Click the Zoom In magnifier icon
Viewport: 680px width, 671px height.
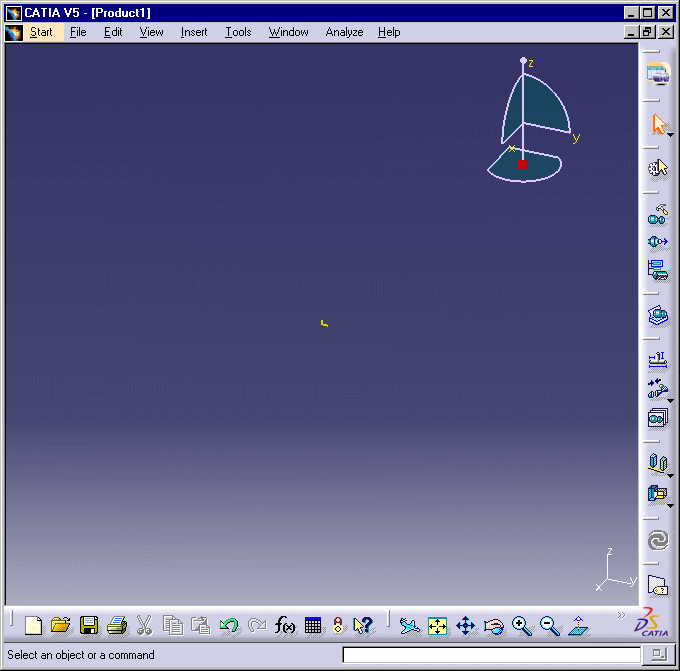click(x=521, y=626)
